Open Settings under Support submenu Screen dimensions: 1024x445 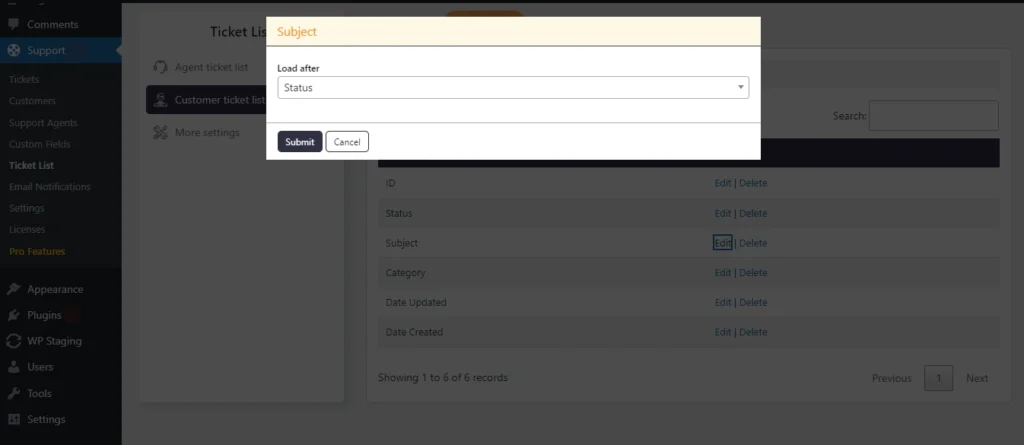click(x=27, y=208)
